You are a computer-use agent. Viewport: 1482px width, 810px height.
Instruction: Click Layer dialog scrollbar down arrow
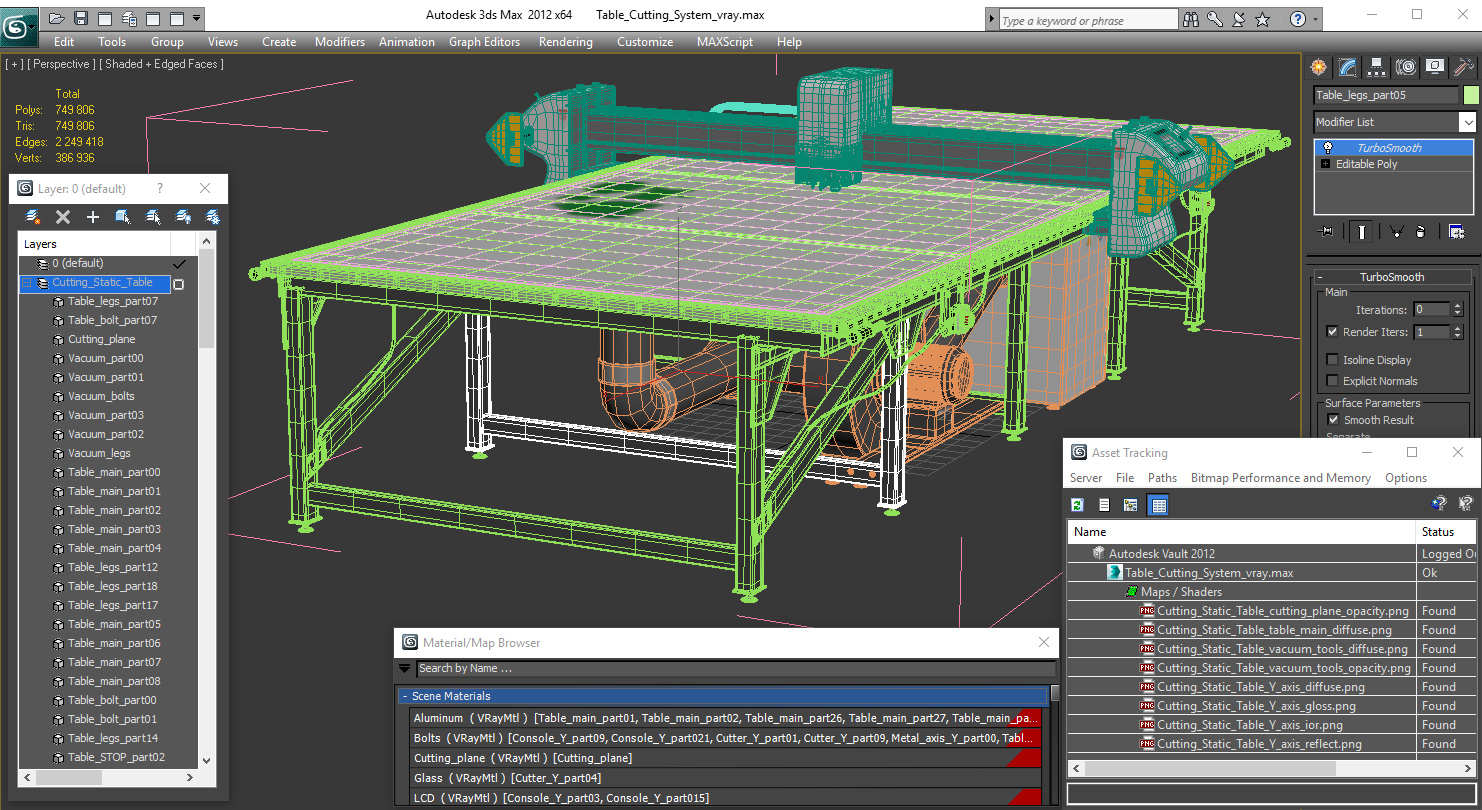click(207, 761)
